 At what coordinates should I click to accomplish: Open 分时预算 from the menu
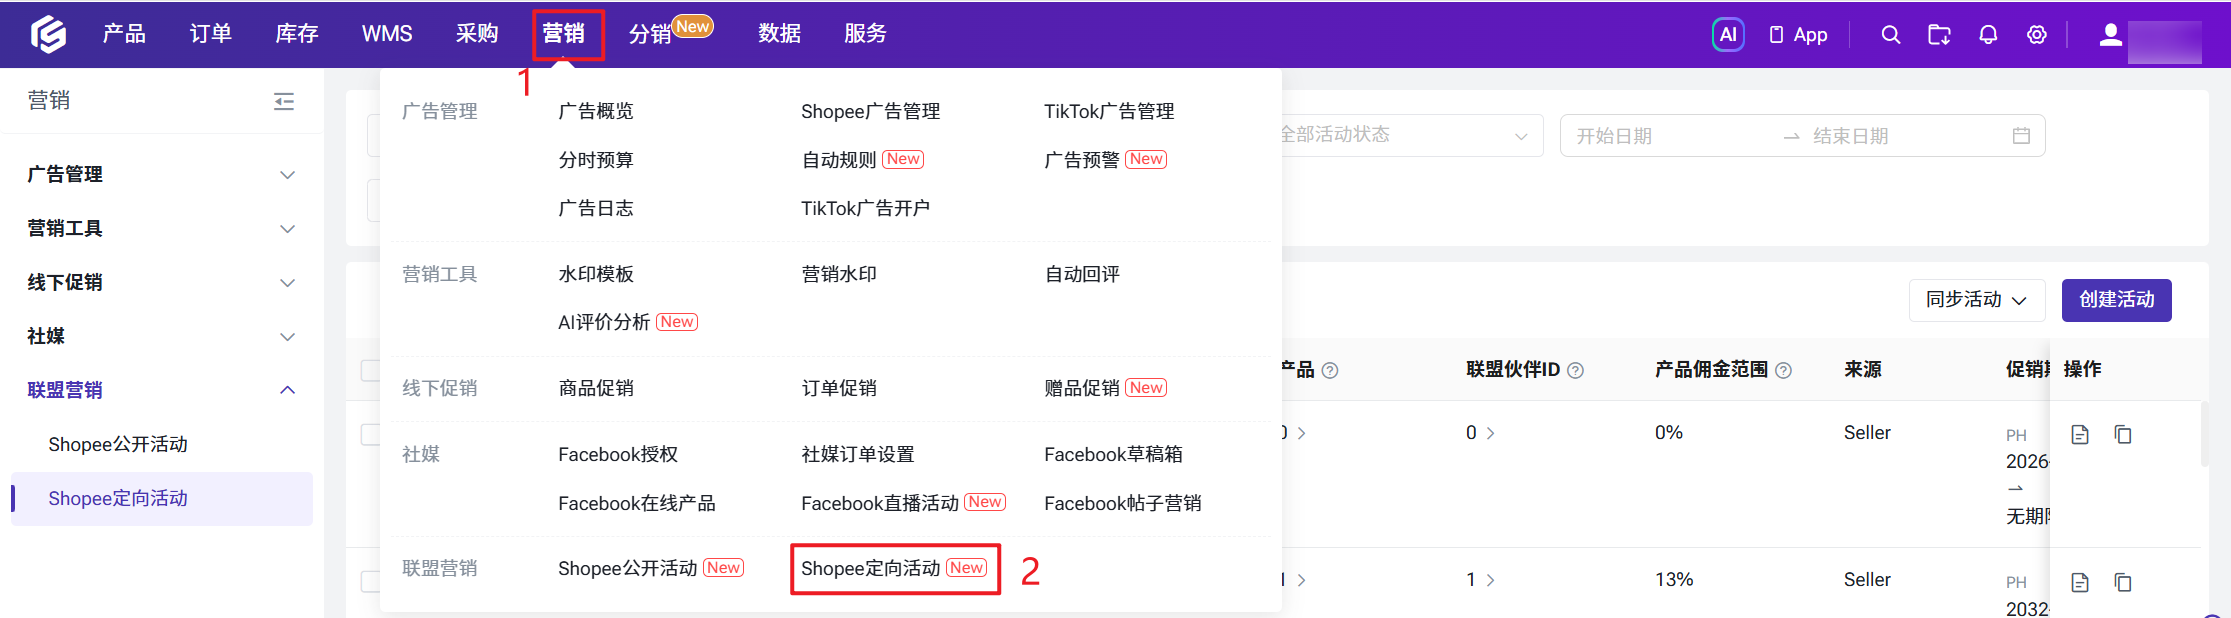pos(596,160)
